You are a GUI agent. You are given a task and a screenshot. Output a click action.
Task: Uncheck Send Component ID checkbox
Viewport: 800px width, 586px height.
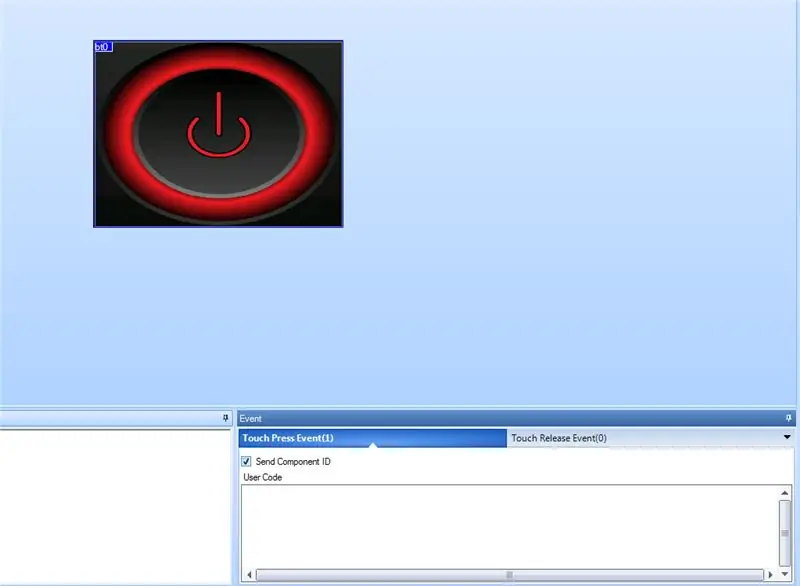tap(246, 462)
